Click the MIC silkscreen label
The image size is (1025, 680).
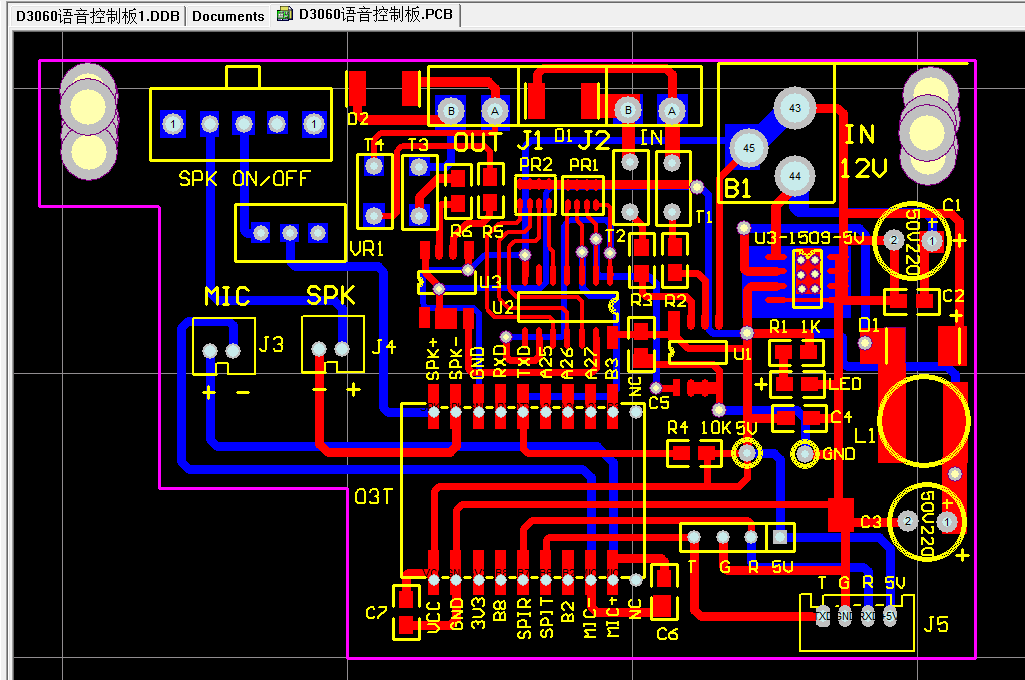tap(227, 296)
